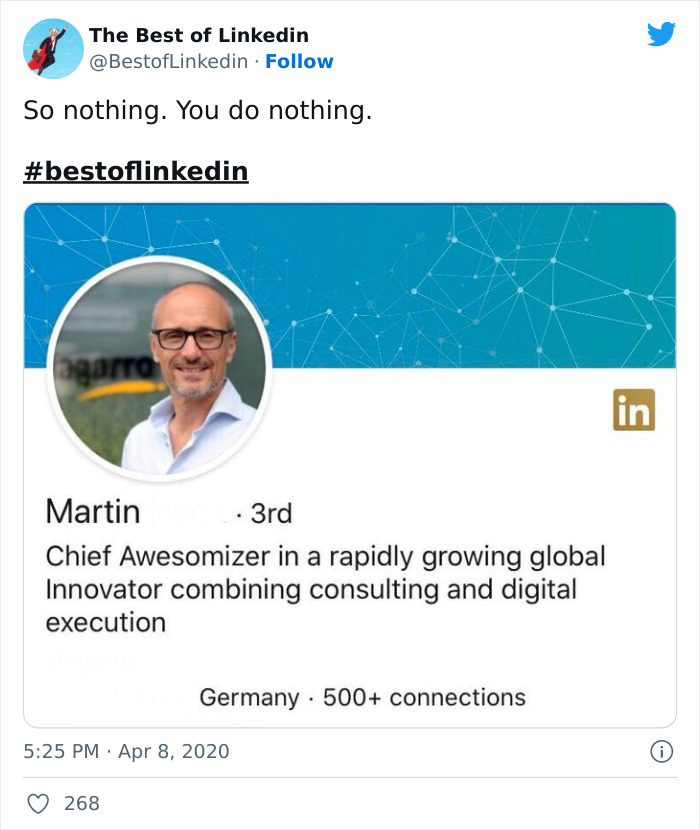Open the #bestoflinkedin hashtag
The width and height of the screenshot is (700, 830).
pyautogui.click(x=136, y=171)
